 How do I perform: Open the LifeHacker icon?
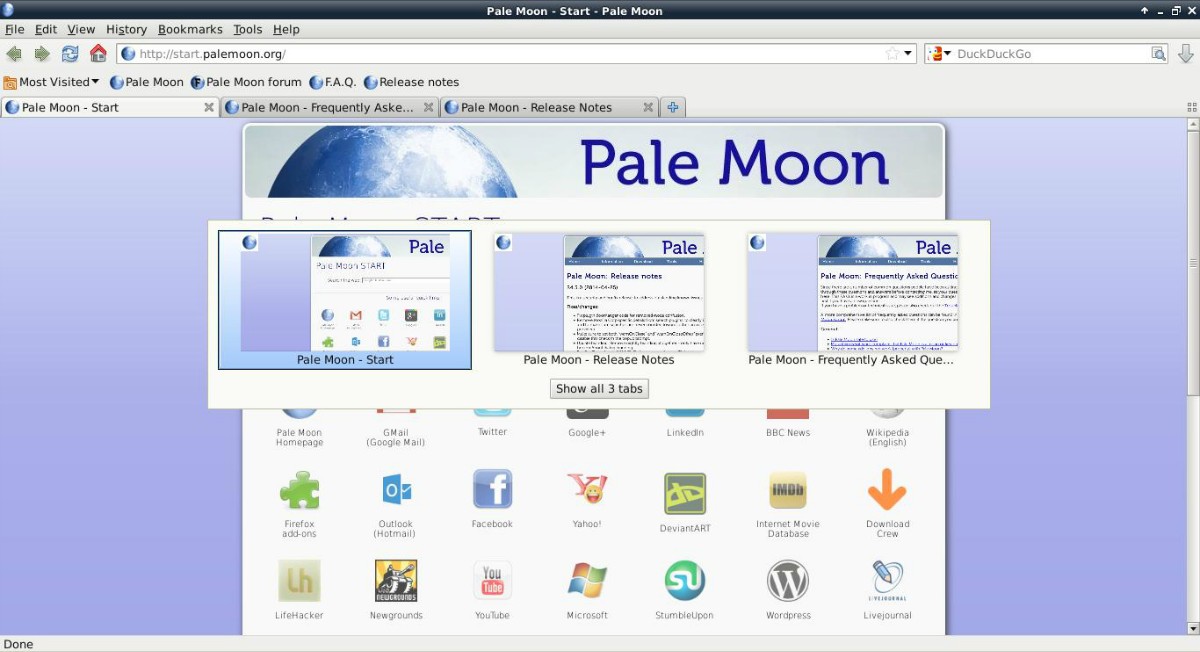[x=300, y=581]
